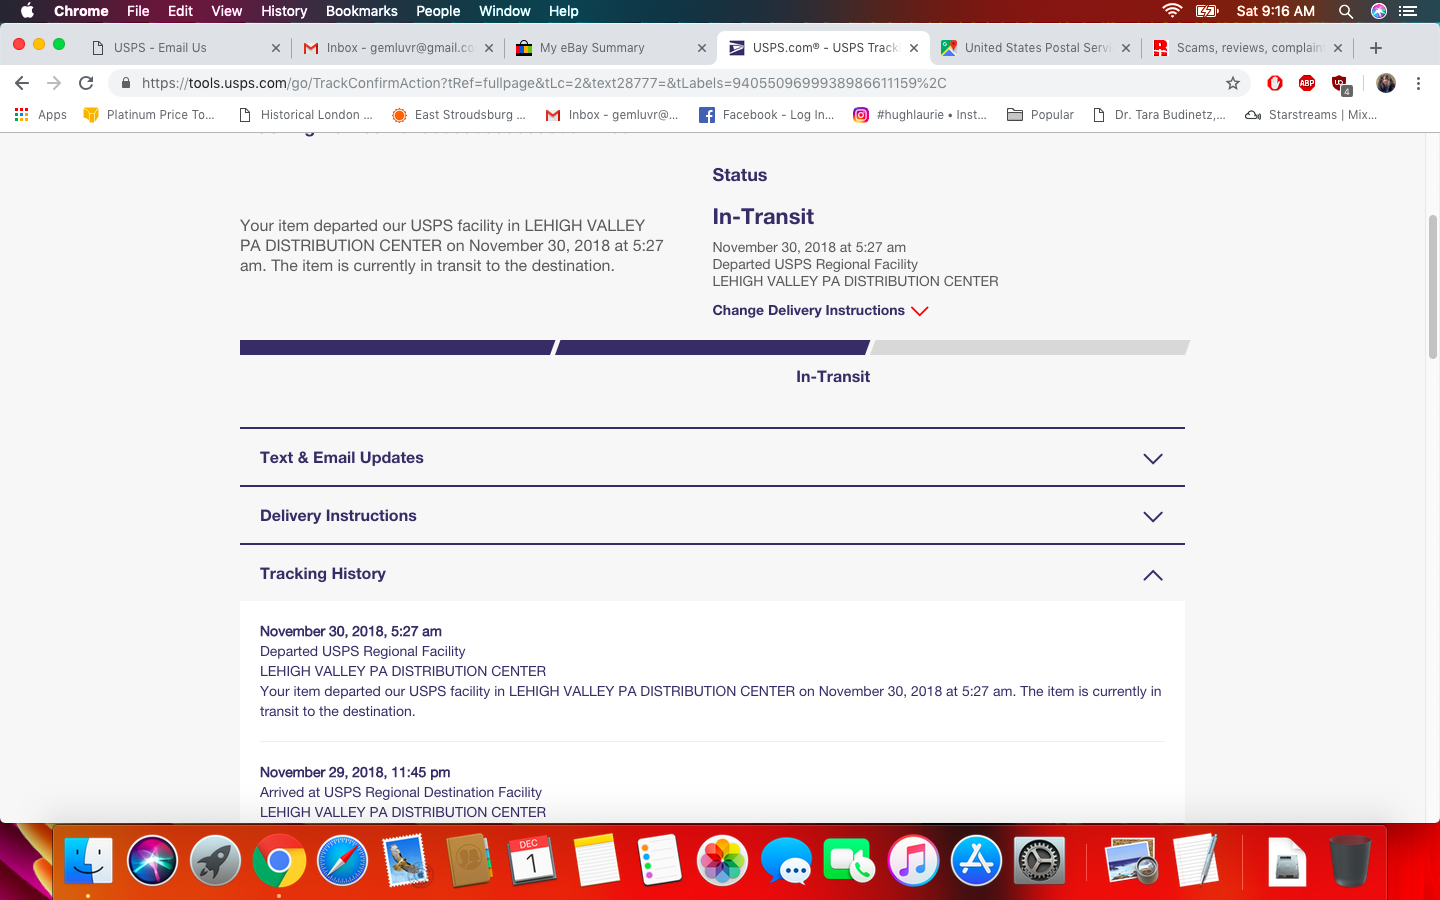Image resolution: width=1440 pixels, height=900 pixels.
Task: Open the uBlock extension with badge 4
Action: coord(1341,84)
